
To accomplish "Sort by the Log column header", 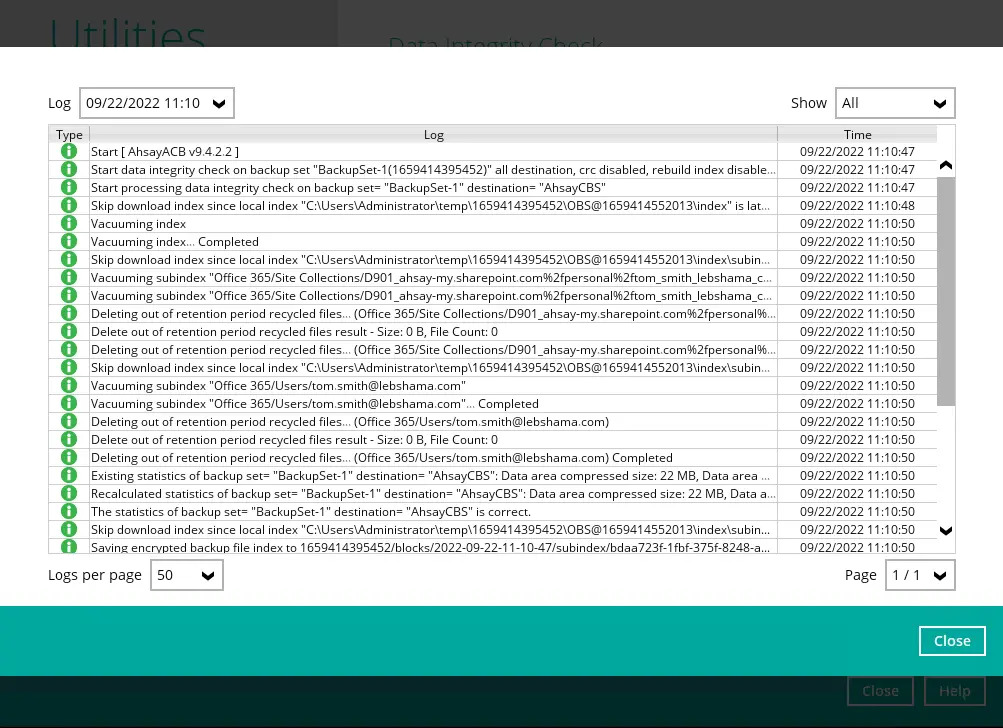I will (433, 134).
